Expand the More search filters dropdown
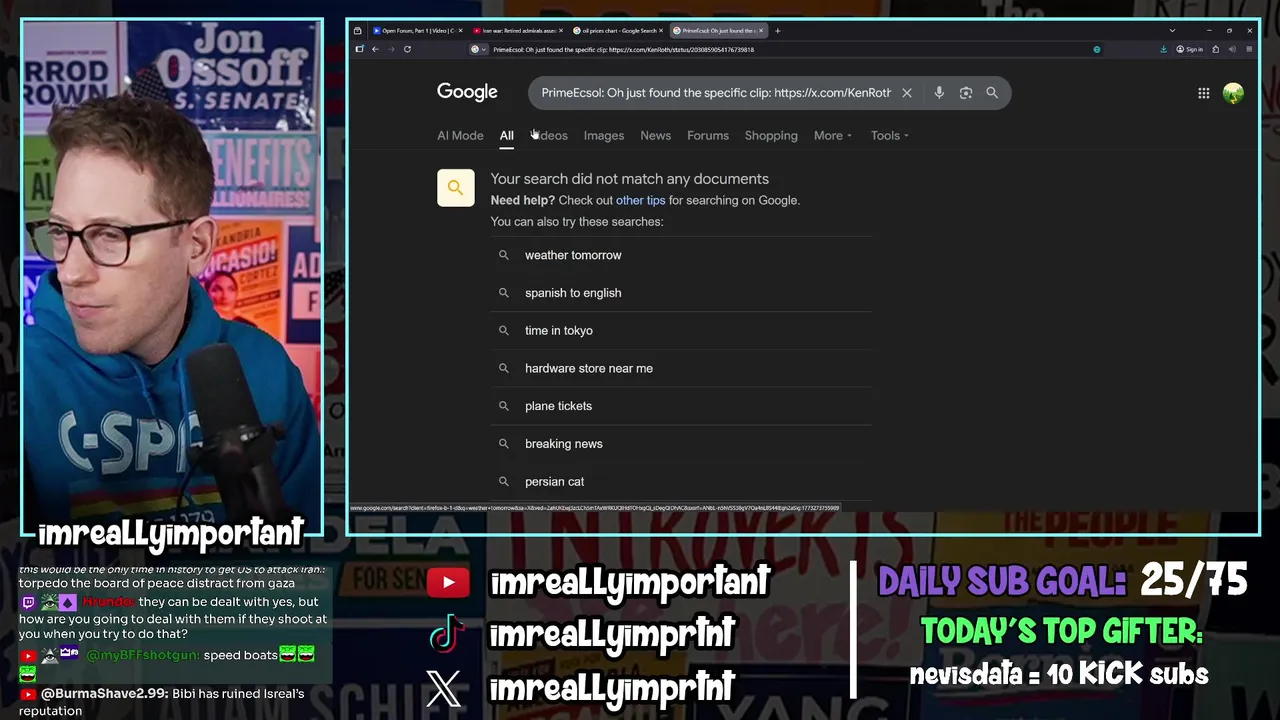The width and height of the screenshot is (1280, 720). pyautogui.click(x=832, y=135)
